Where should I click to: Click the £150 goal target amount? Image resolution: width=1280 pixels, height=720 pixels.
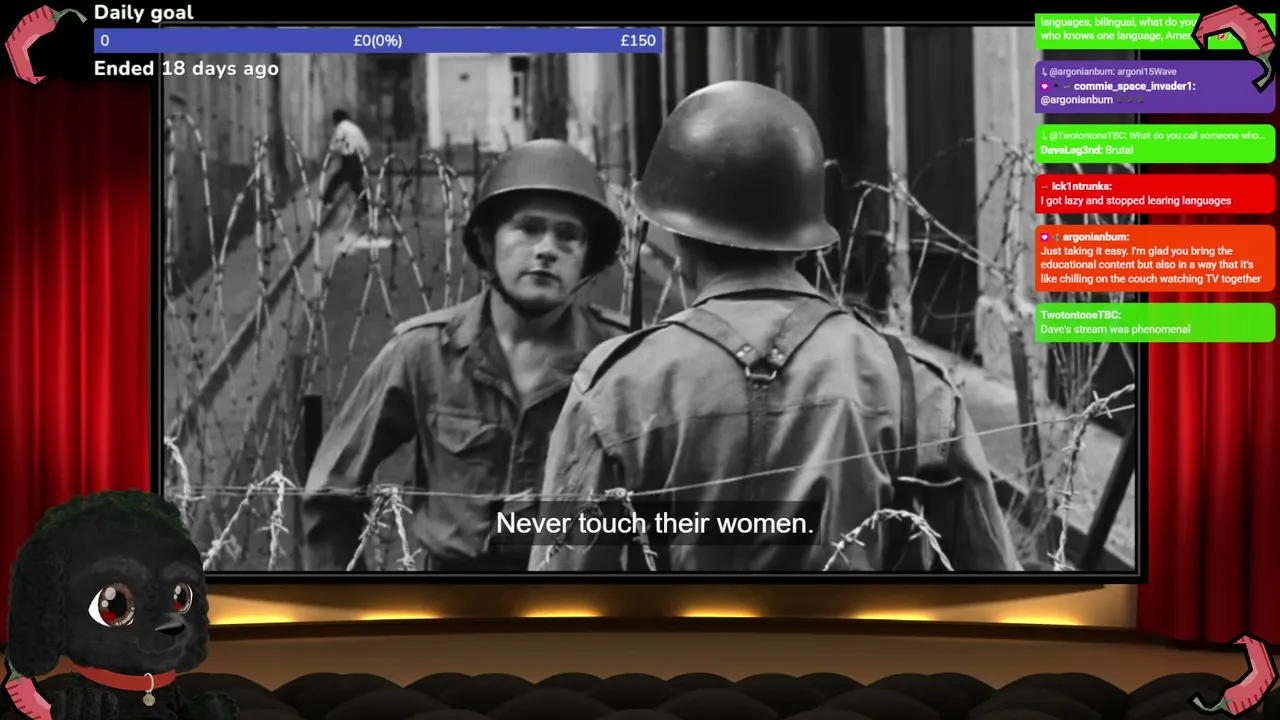click(638, 41)
